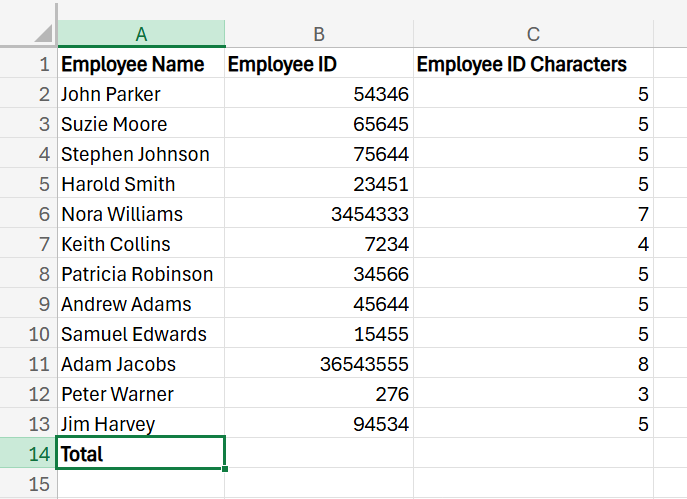Screen dimensions: 687x499
Task: Select the cell containing 15455
Action: (x=319, y=334)
